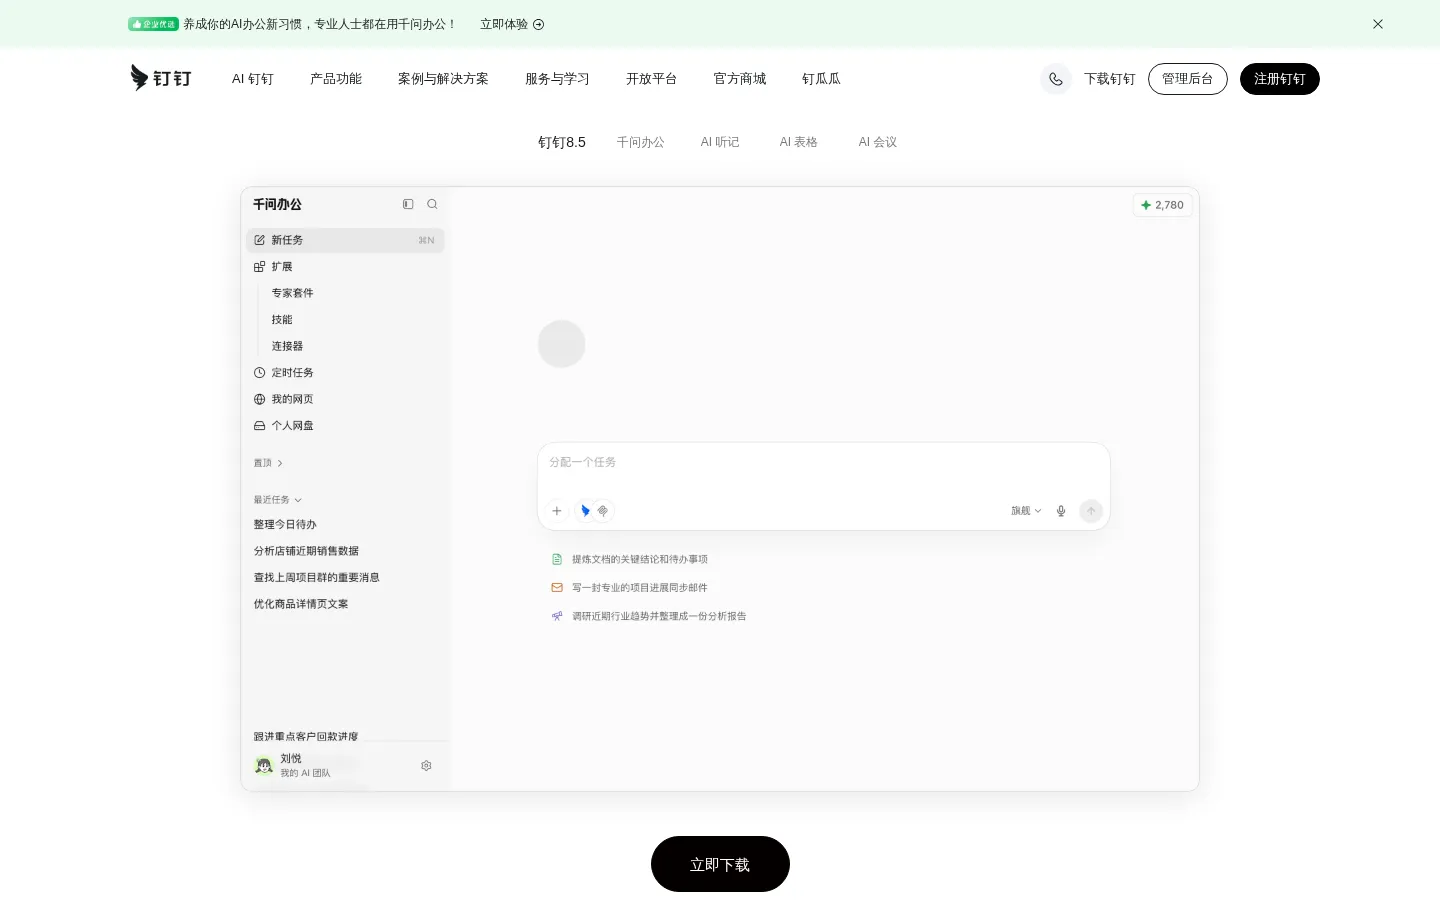Switch to the 钉钉8.5 tab
1440x900 pixels.
pyautogui.click(x=562, y=142)
